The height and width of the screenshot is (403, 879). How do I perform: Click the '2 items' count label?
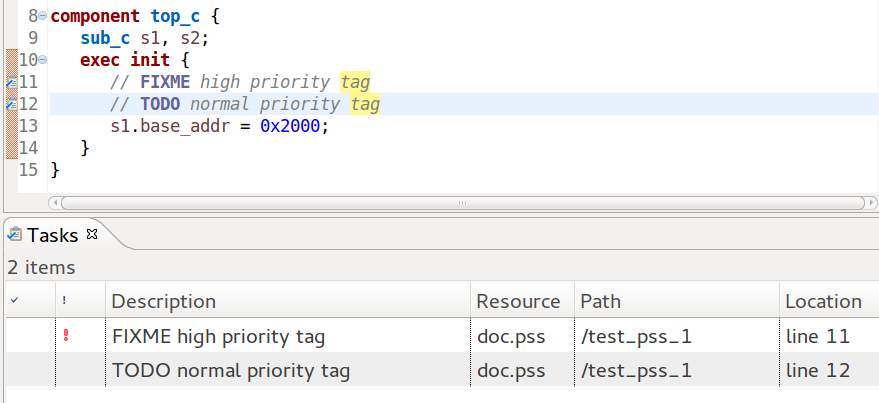(x=41, y=267)
